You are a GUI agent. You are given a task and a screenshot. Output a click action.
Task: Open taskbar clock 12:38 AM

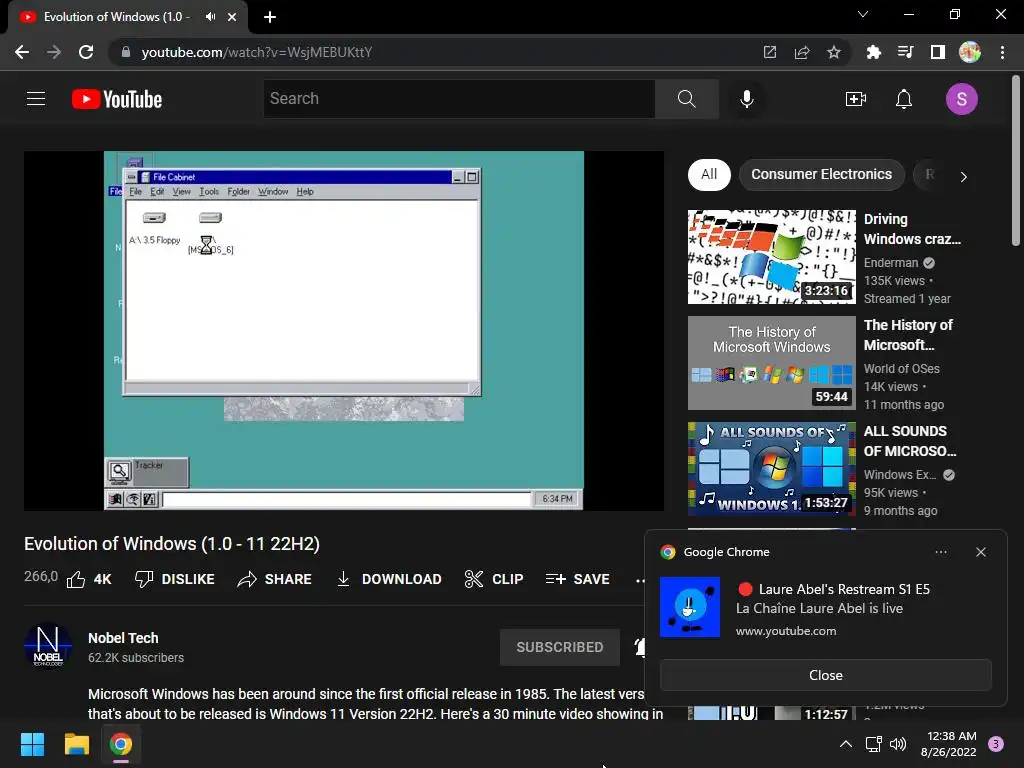coord(948,744)
